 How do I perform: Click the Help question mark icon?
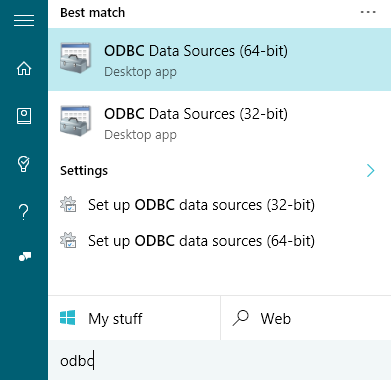pyautogui.click(x=24, y=212)
